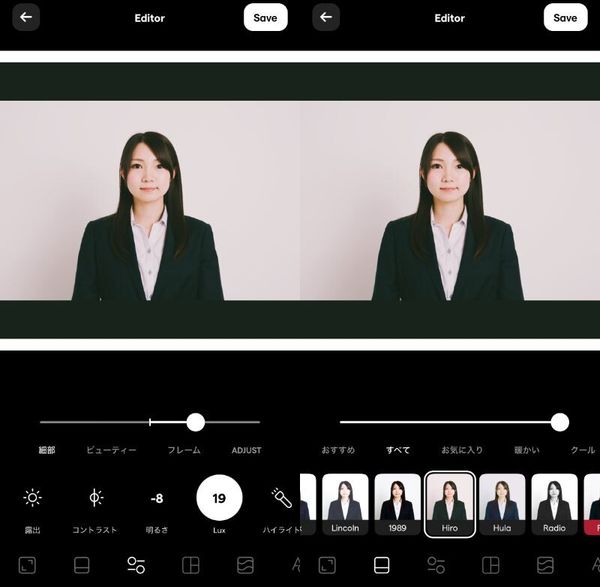Viewport: 600px width, 587px height.
Task: Click Save in the right editor
Action: (x=566, y=17)
